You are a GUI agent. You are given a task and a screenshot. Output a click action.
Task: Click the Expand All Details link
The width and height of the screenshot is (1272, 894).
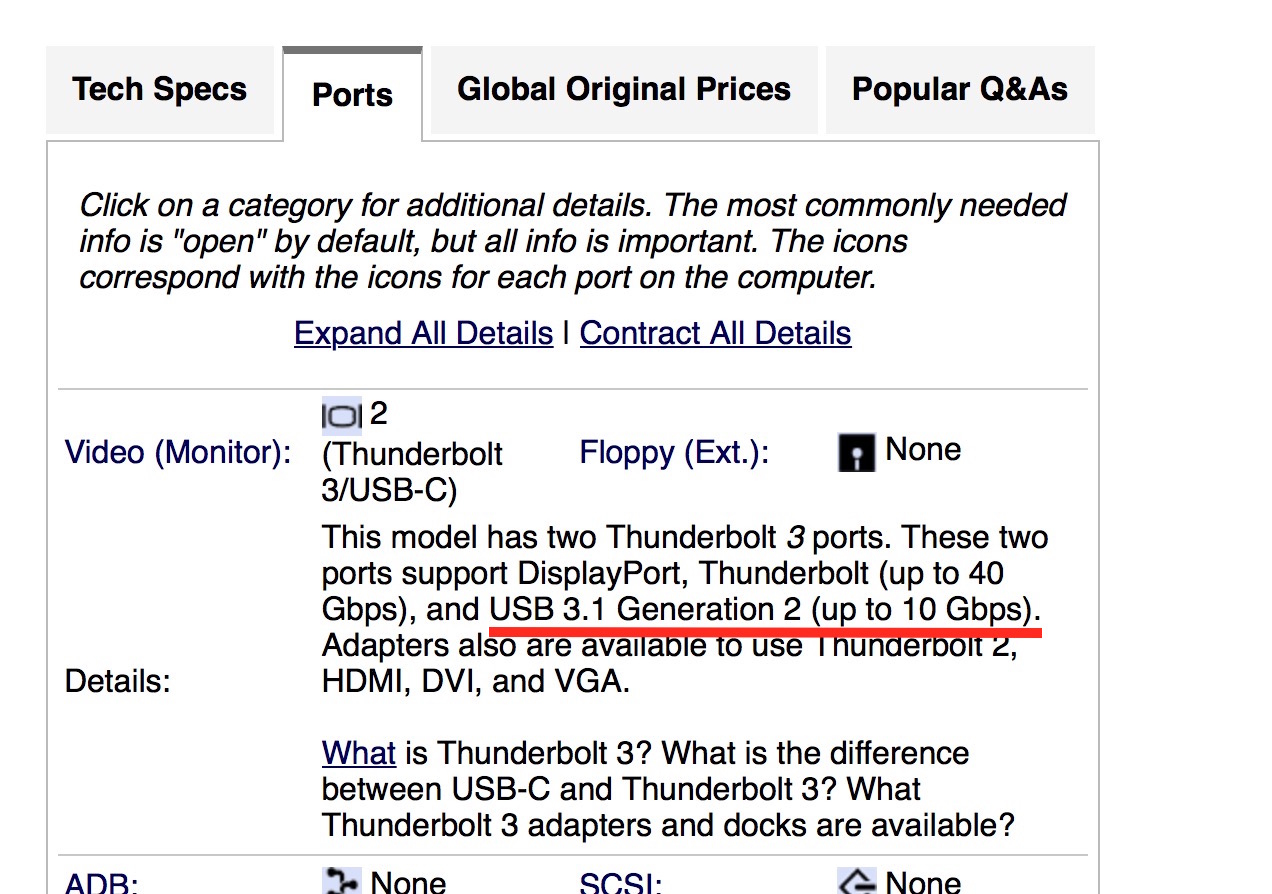[x=423, y=333]
